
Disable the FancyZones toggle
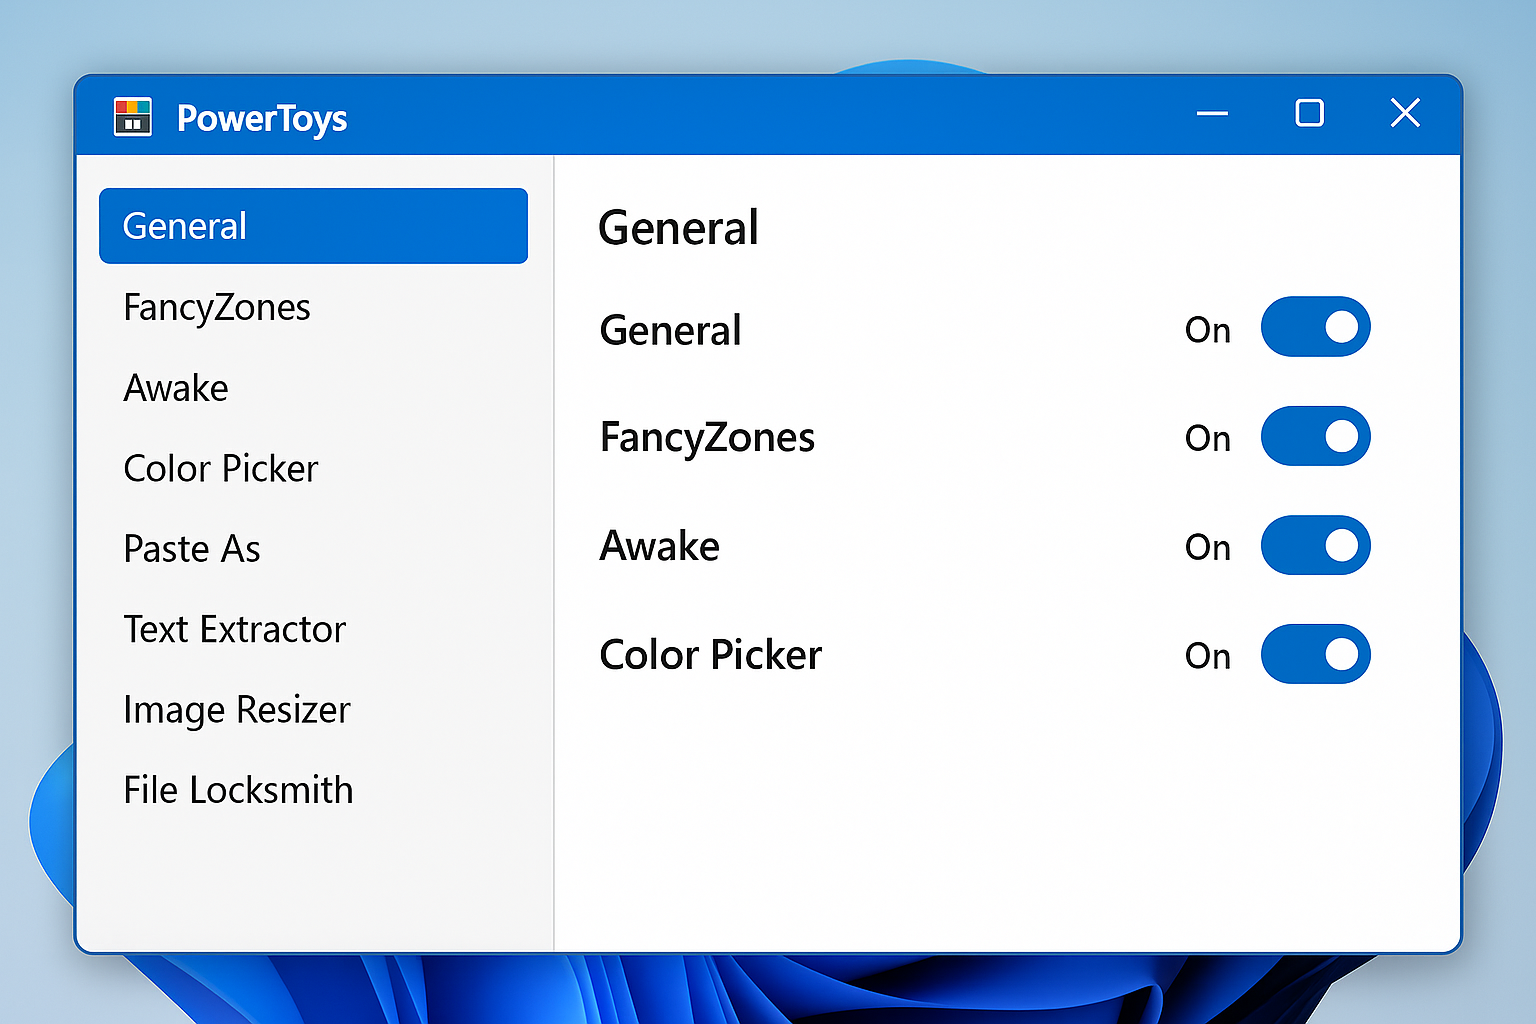tap(1316, 437)
